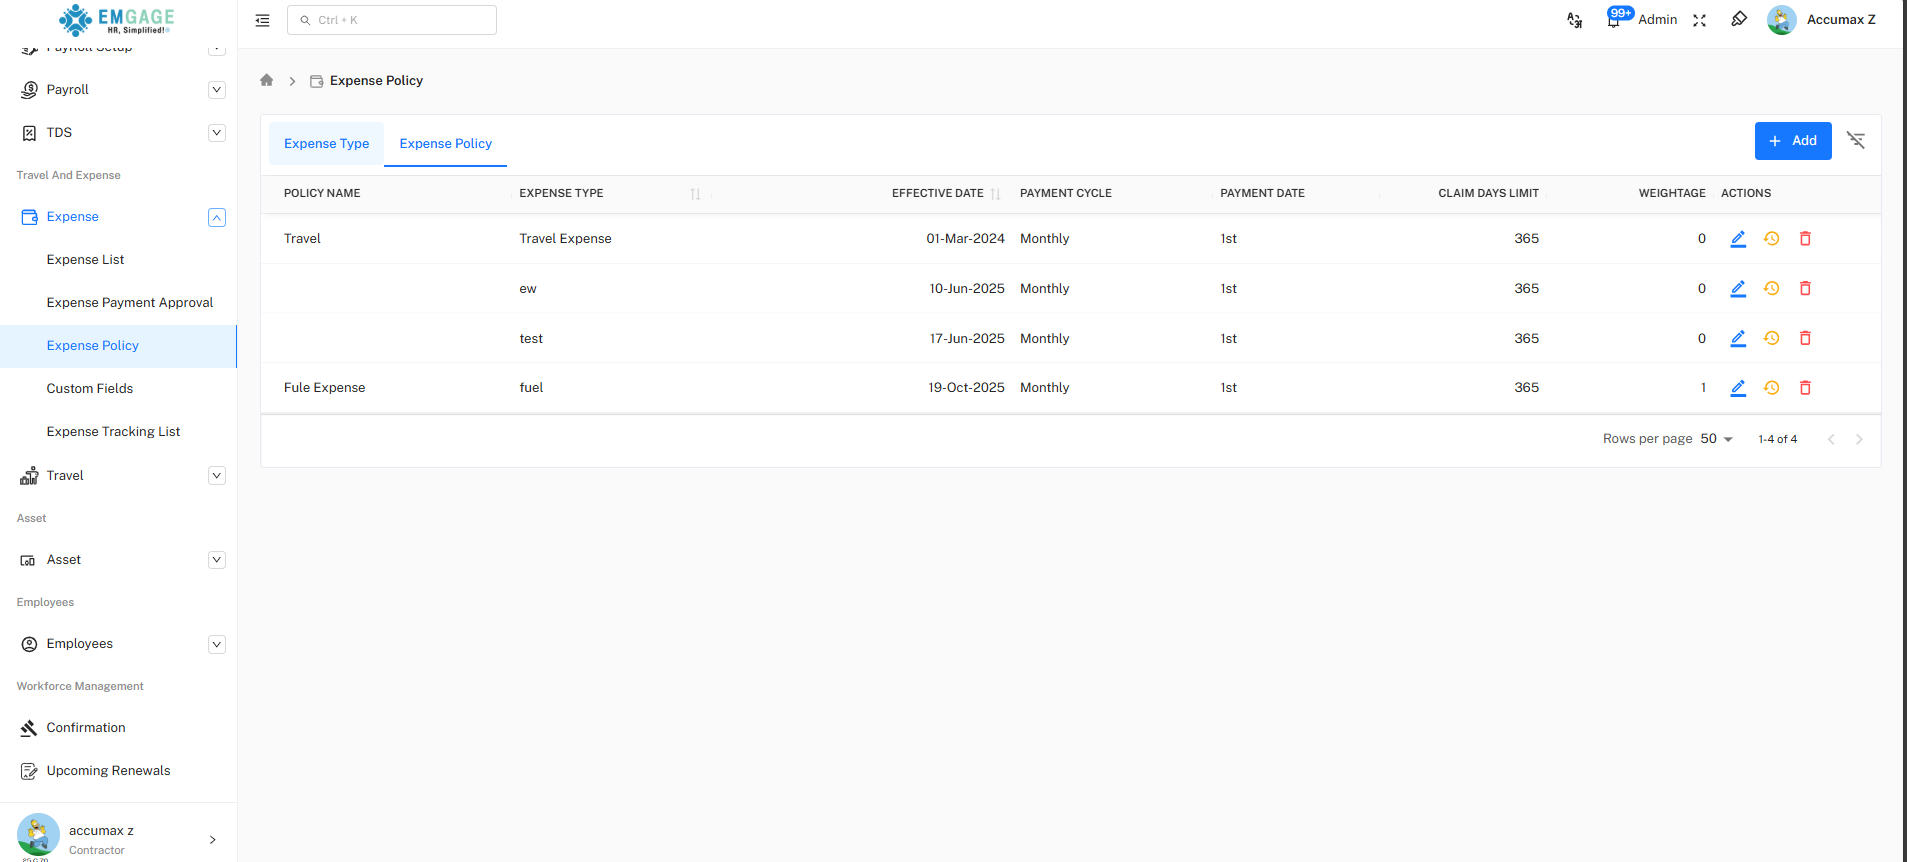View history of Travel Expense policy

click(x=1772, y=239)
